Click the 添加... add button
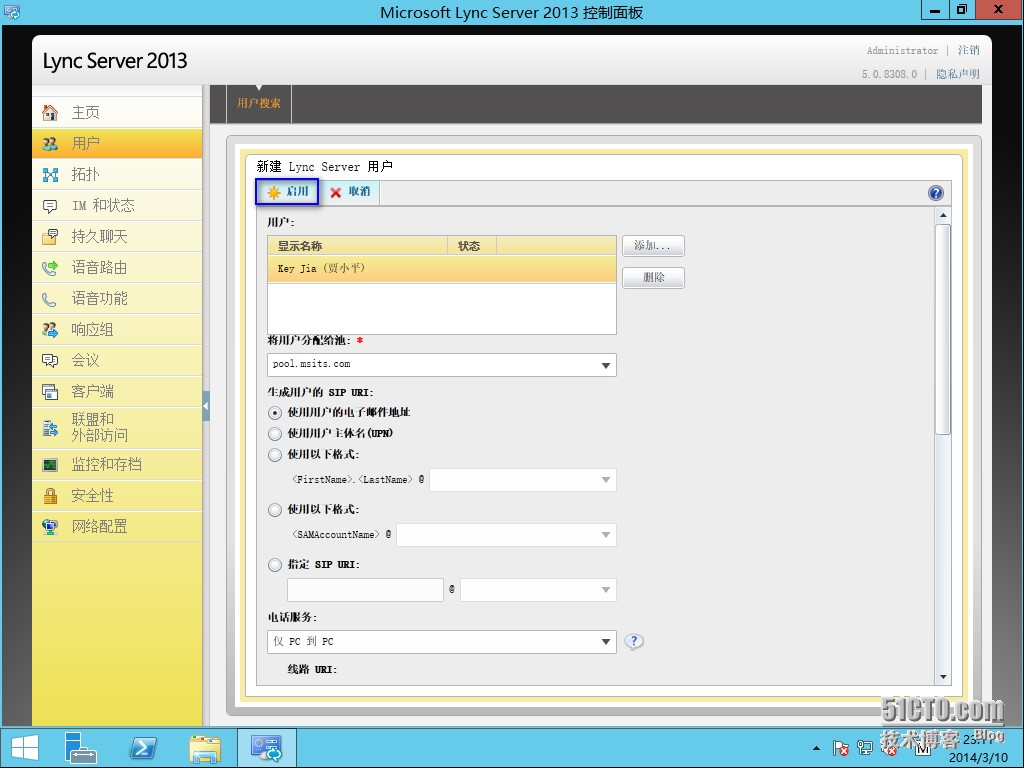Screen dimensions: 1024x768 coord(653,246)
